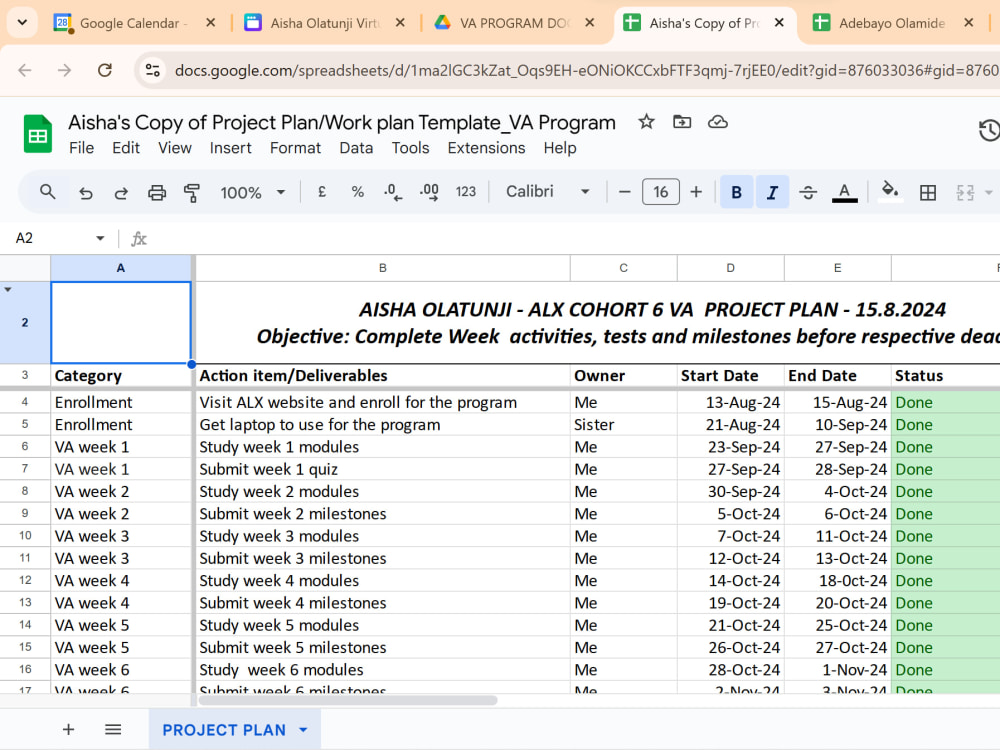
Task: Switch to VA PROGRAM DOC tab
Action: [x=513, y=23]
